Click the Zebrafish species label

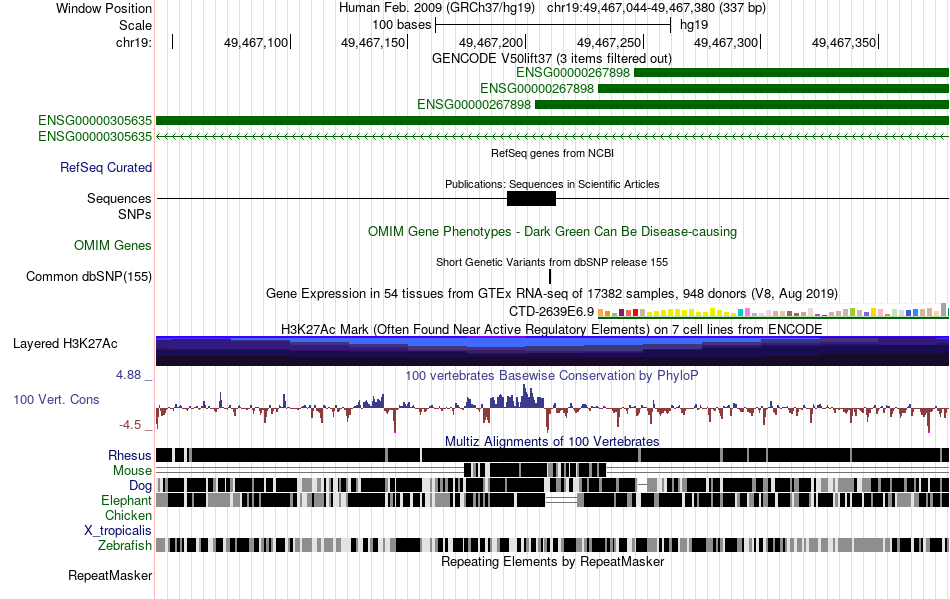pos(125,545)
